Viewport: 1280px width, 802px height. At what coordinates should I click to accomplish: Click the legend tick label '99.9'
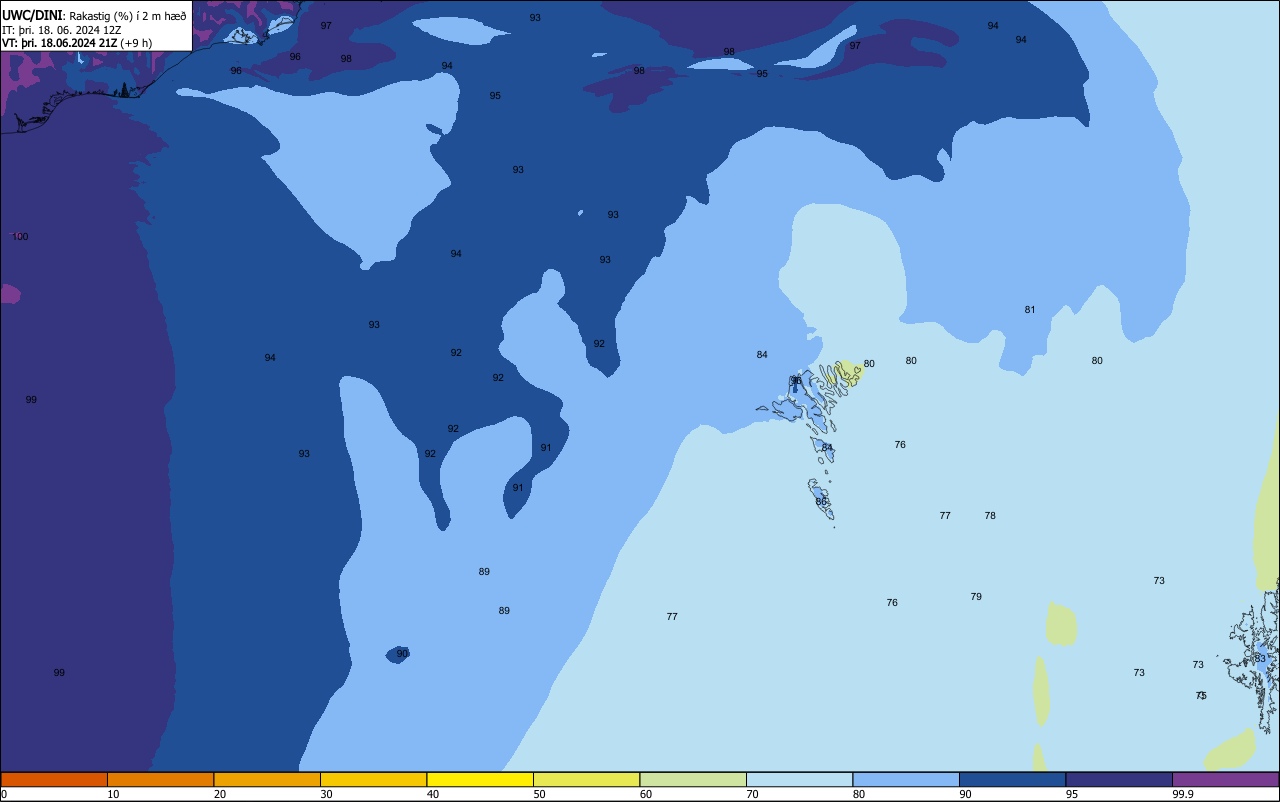coord(1183,794)
